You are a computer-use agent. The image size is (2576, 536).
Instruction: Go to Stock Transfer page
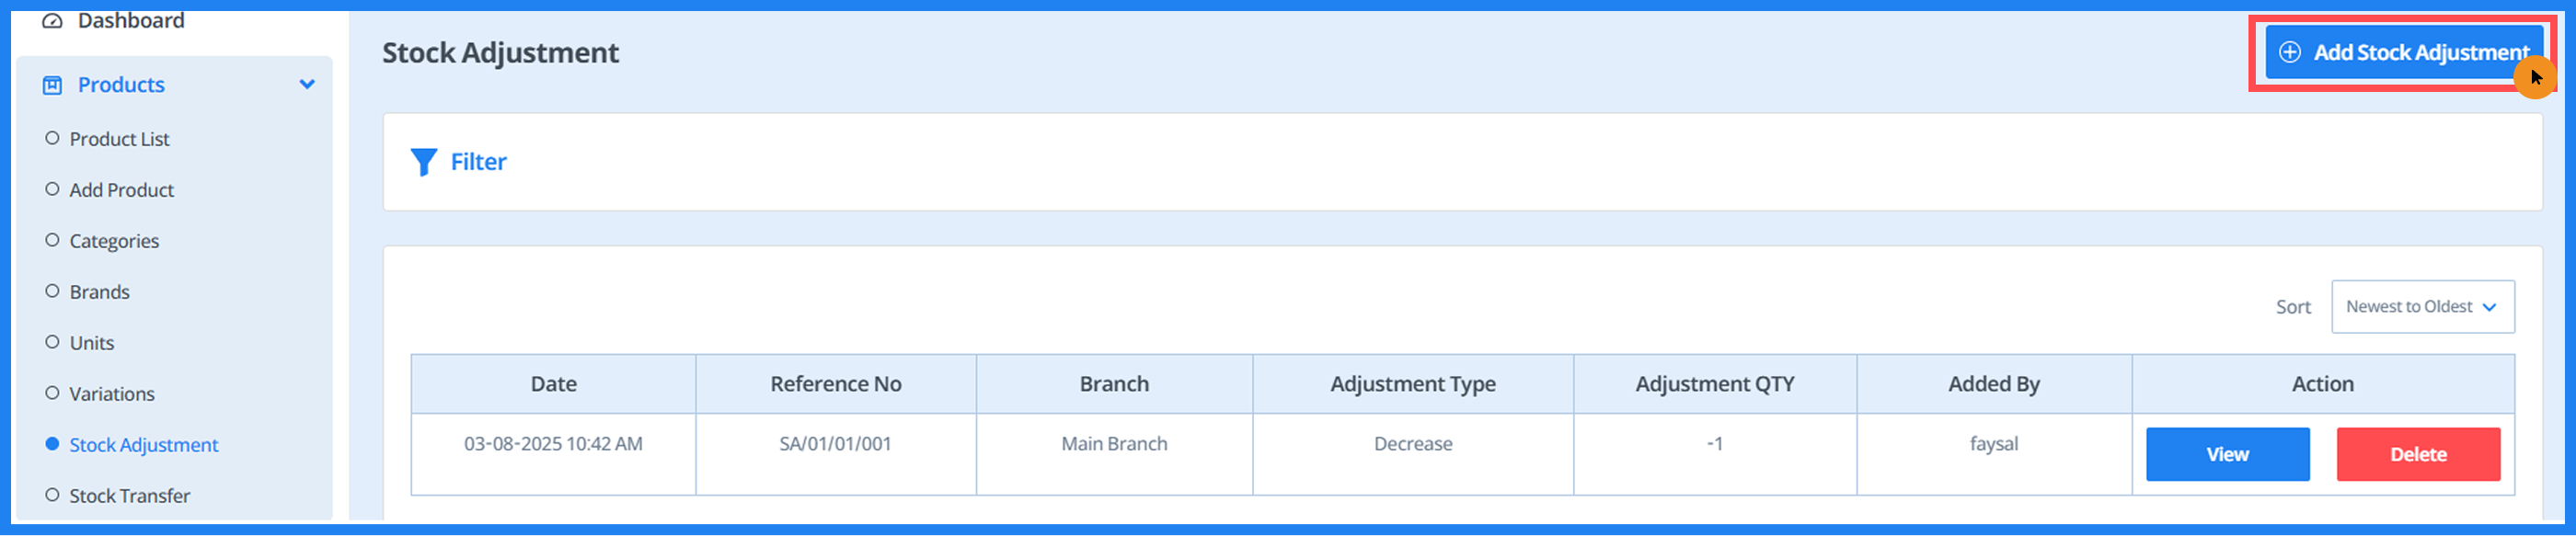[129, 496]
